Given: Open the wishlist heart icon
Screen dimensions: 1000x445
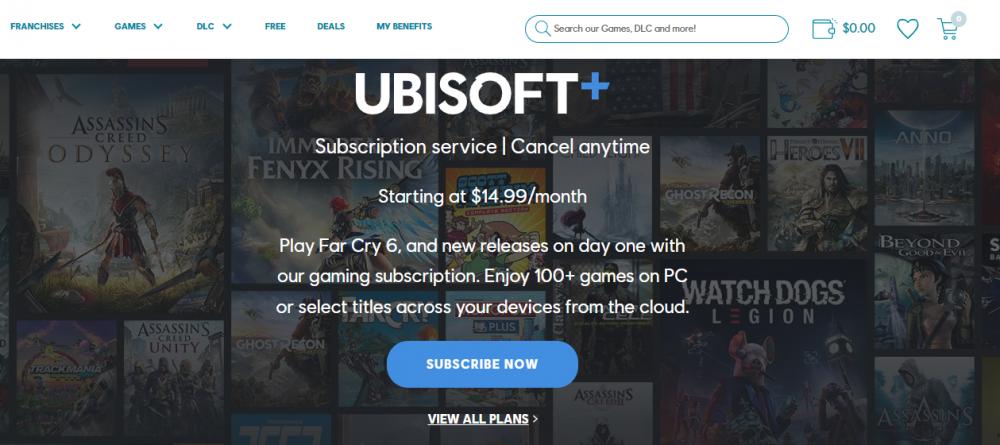Looking at the screenshot, I should 907,28.
